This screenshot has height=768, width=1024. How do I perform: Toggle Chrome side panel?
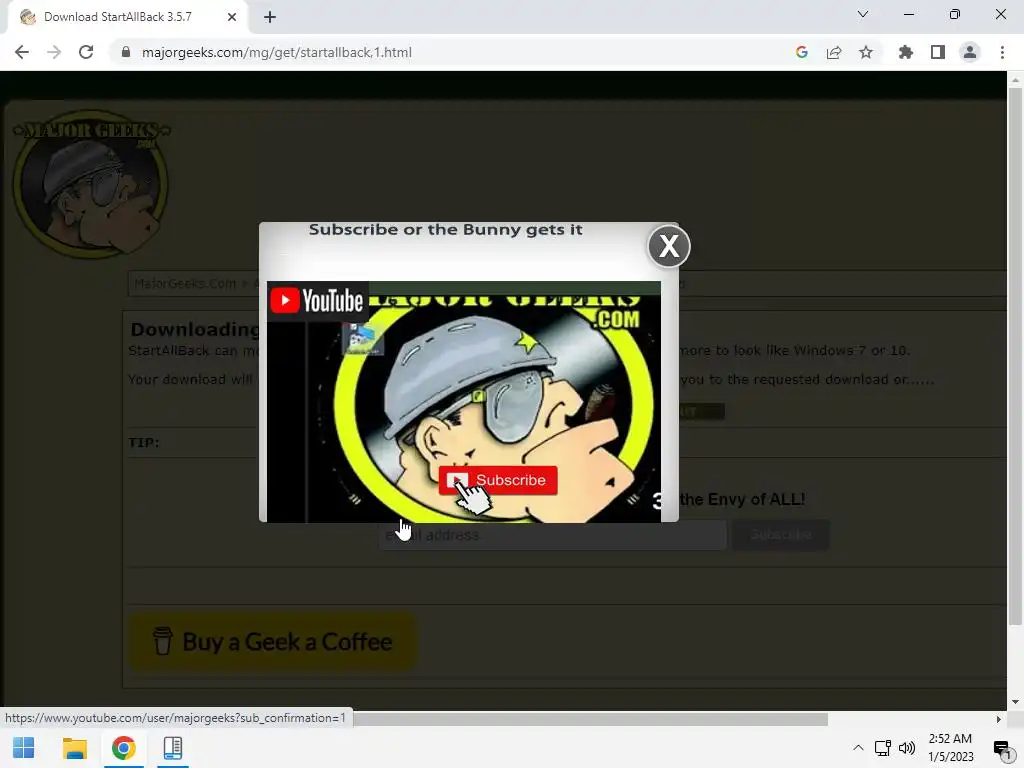click(x=938, y=52)
